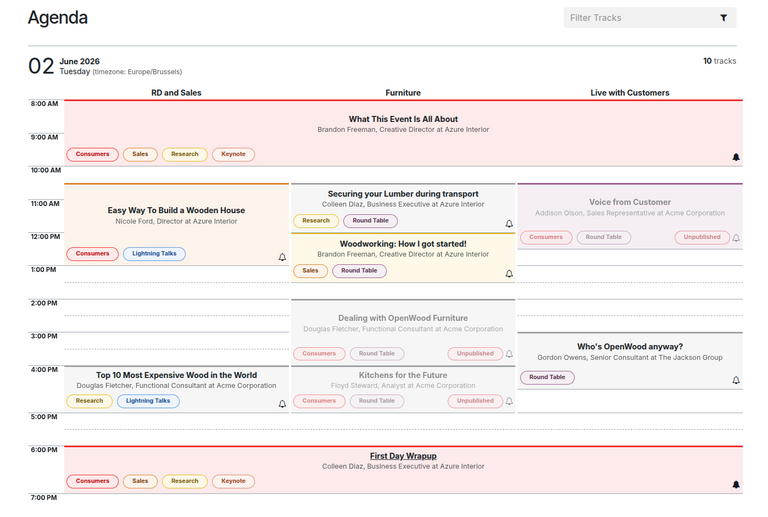The width and height of the screenshot is (768, 517).
Task: Click the 10 tracks count label
Action: [x=720, y=61]
